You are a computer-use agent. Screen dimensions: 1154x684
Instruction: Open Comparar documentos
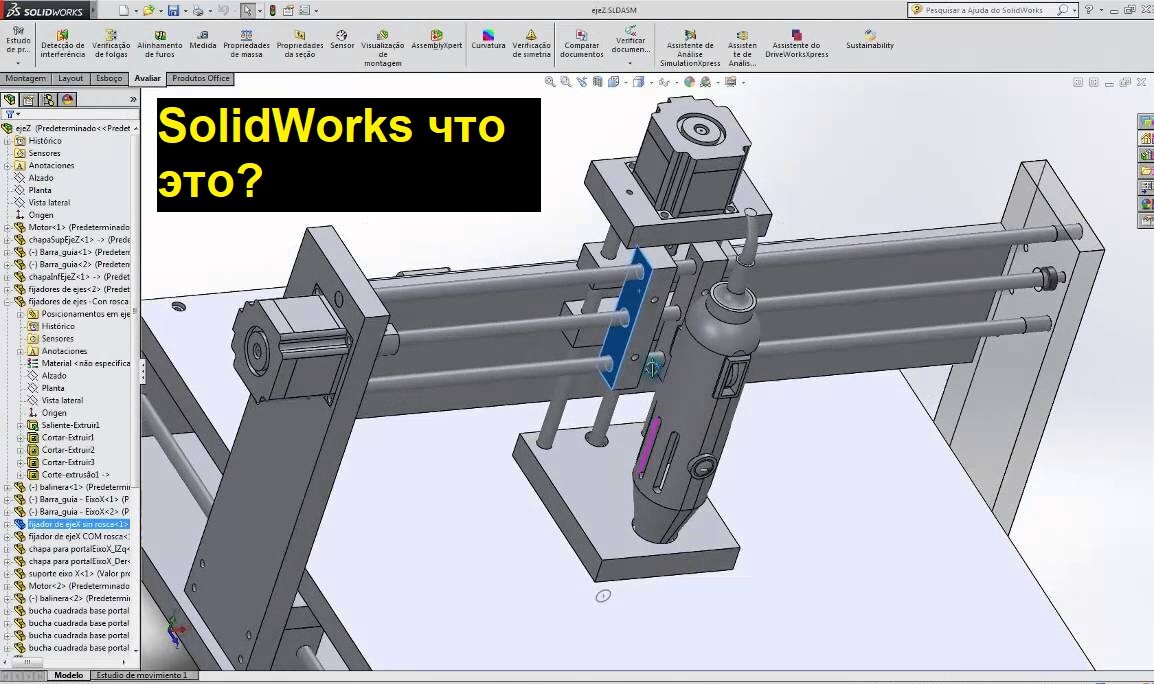(581, 44)
